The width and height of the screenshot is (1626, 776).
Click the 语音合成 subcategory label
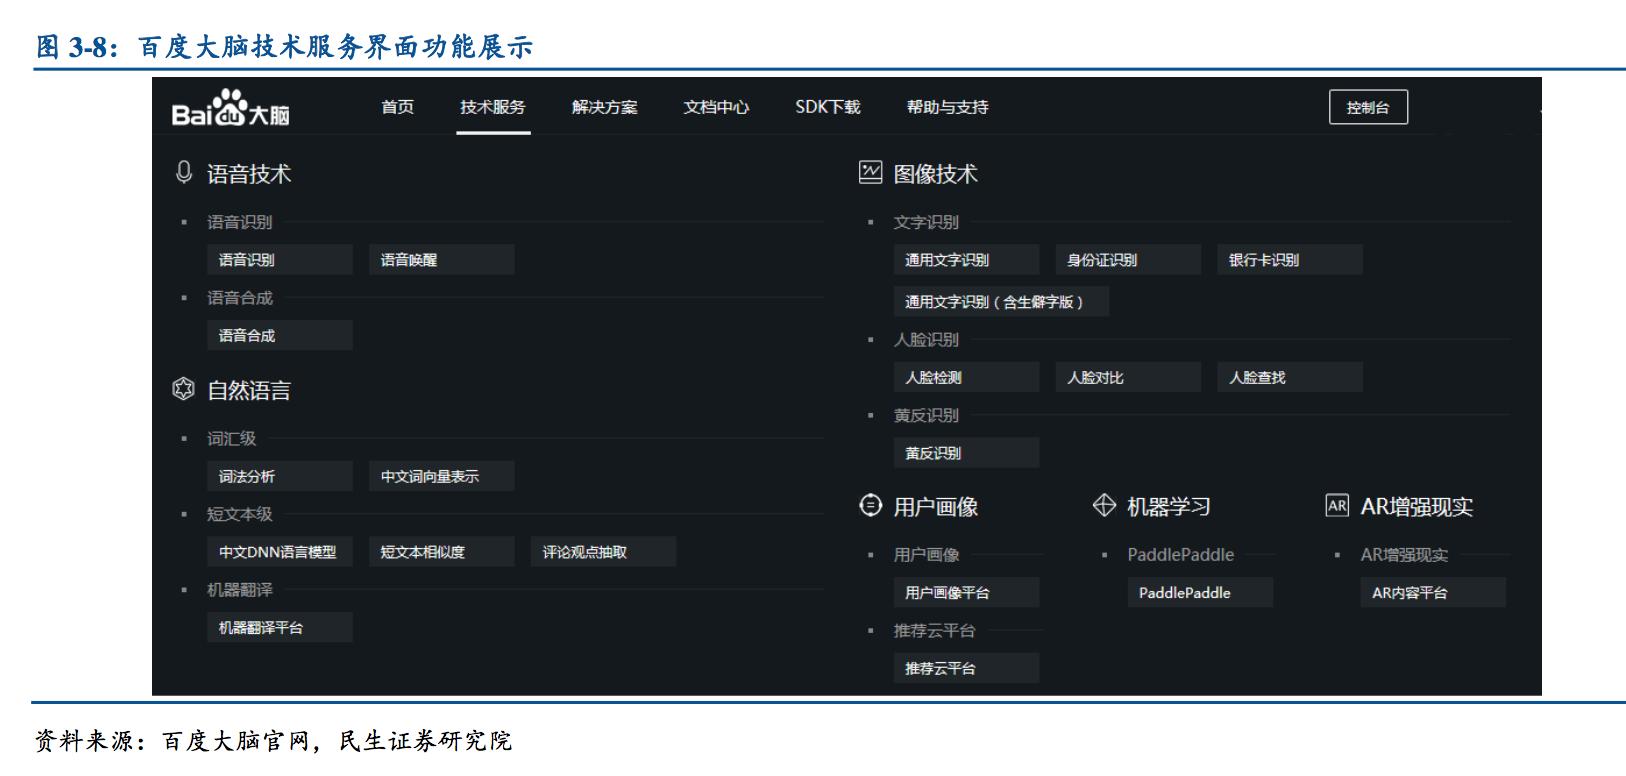point(239,298)
